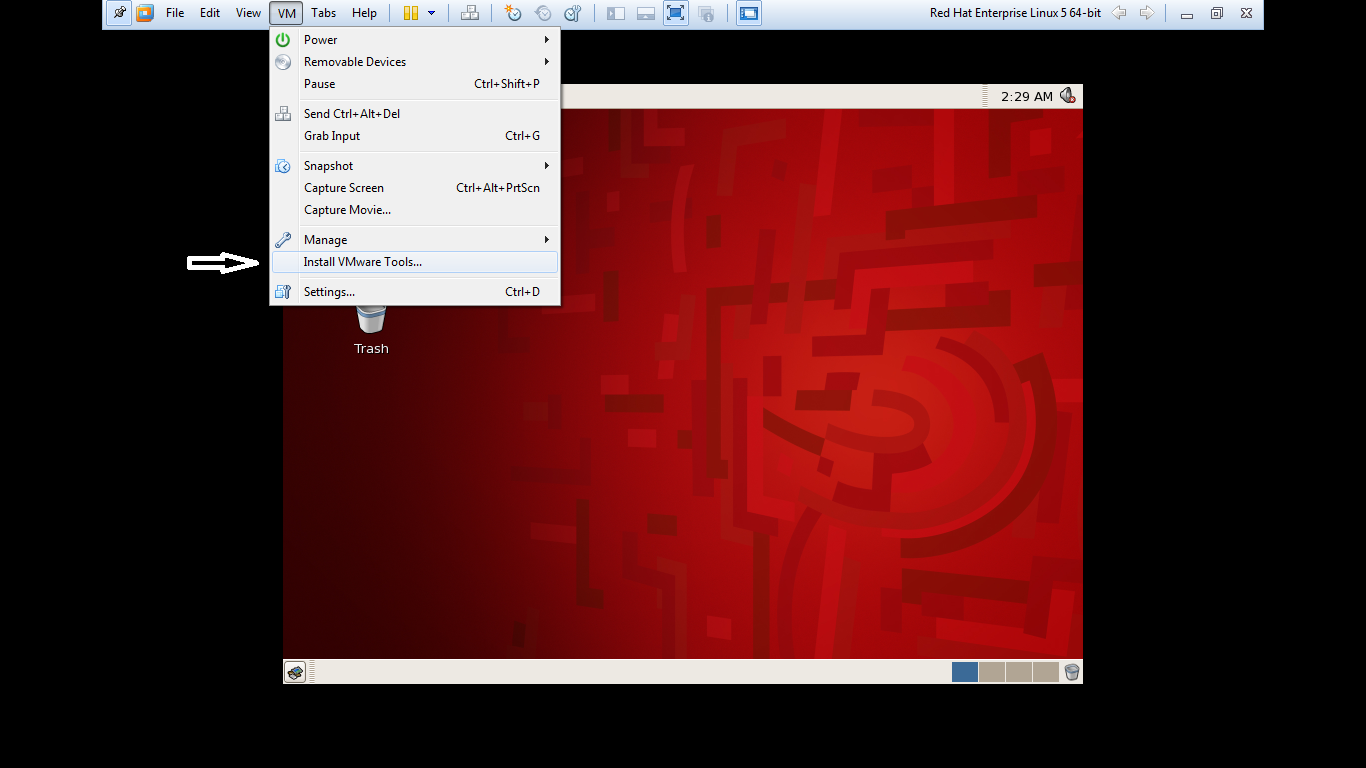
Task: Go to next tab with right arrow
Action: point(1147,13)
